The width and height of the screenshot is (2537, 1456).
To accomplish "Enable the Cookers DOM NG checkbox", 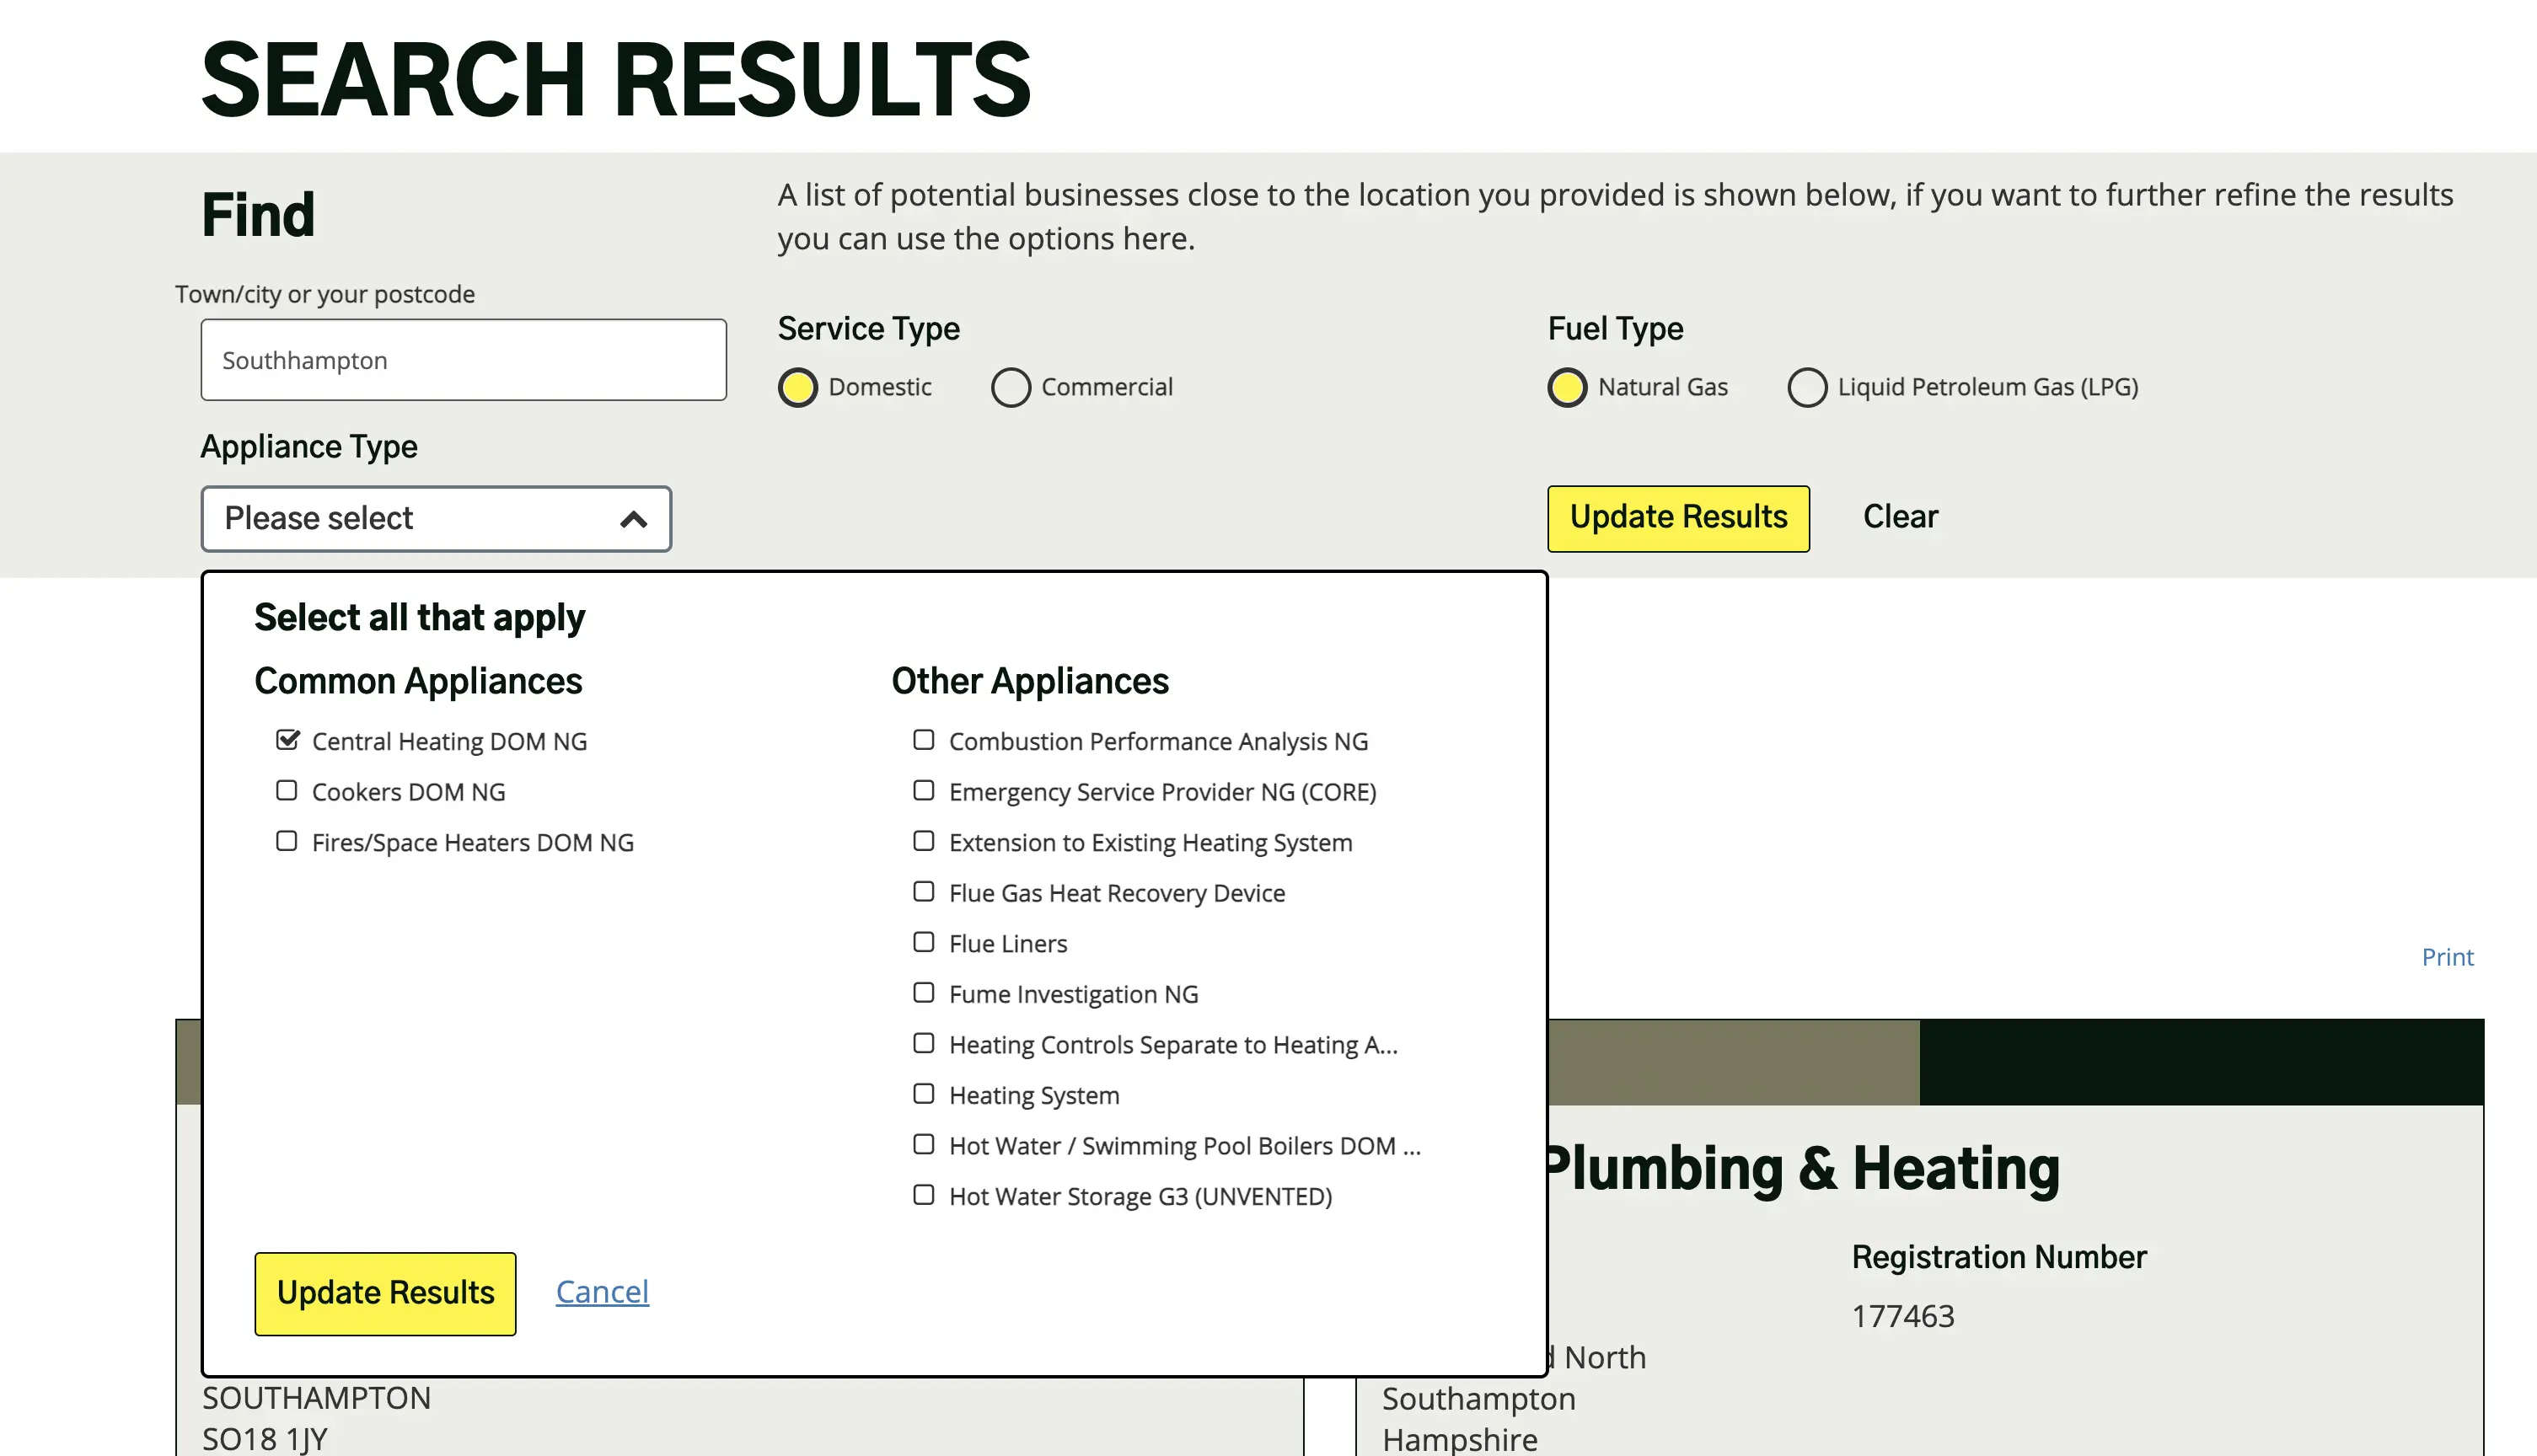I will click(287, 790).
